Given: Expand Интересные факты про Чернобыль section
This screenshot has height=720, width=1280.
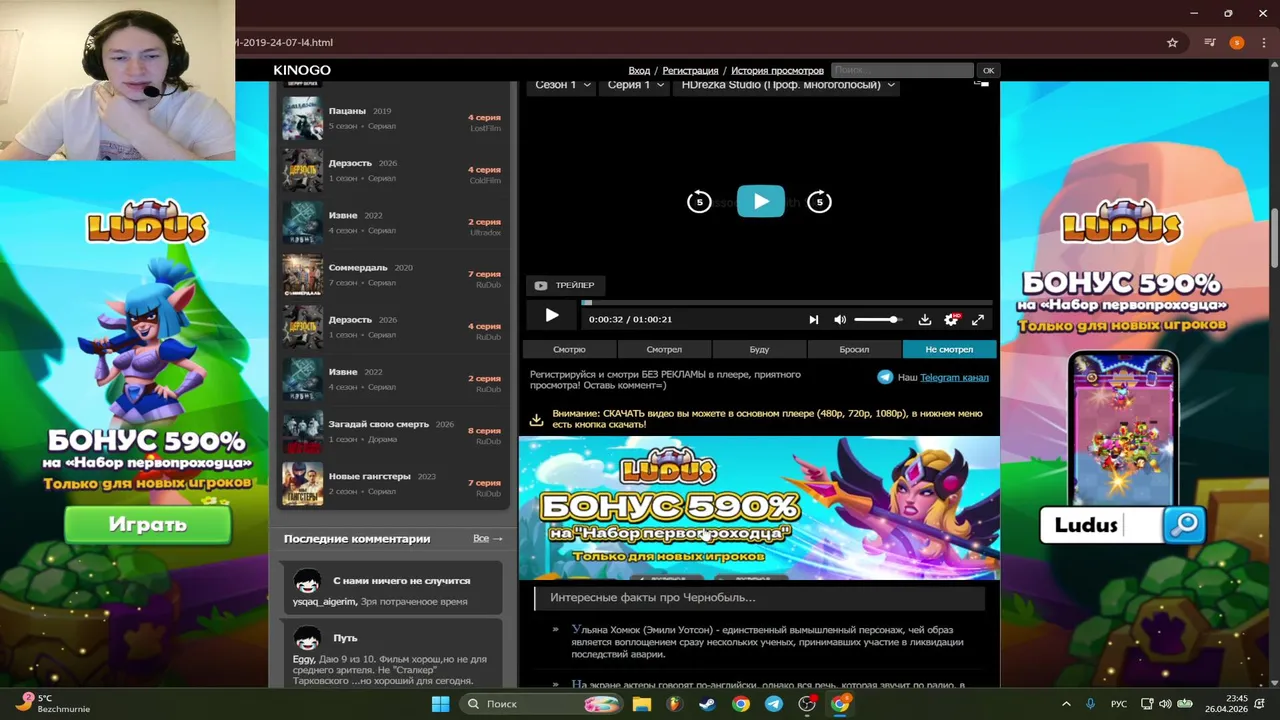Looking at the screenshot, I should 760,597.
